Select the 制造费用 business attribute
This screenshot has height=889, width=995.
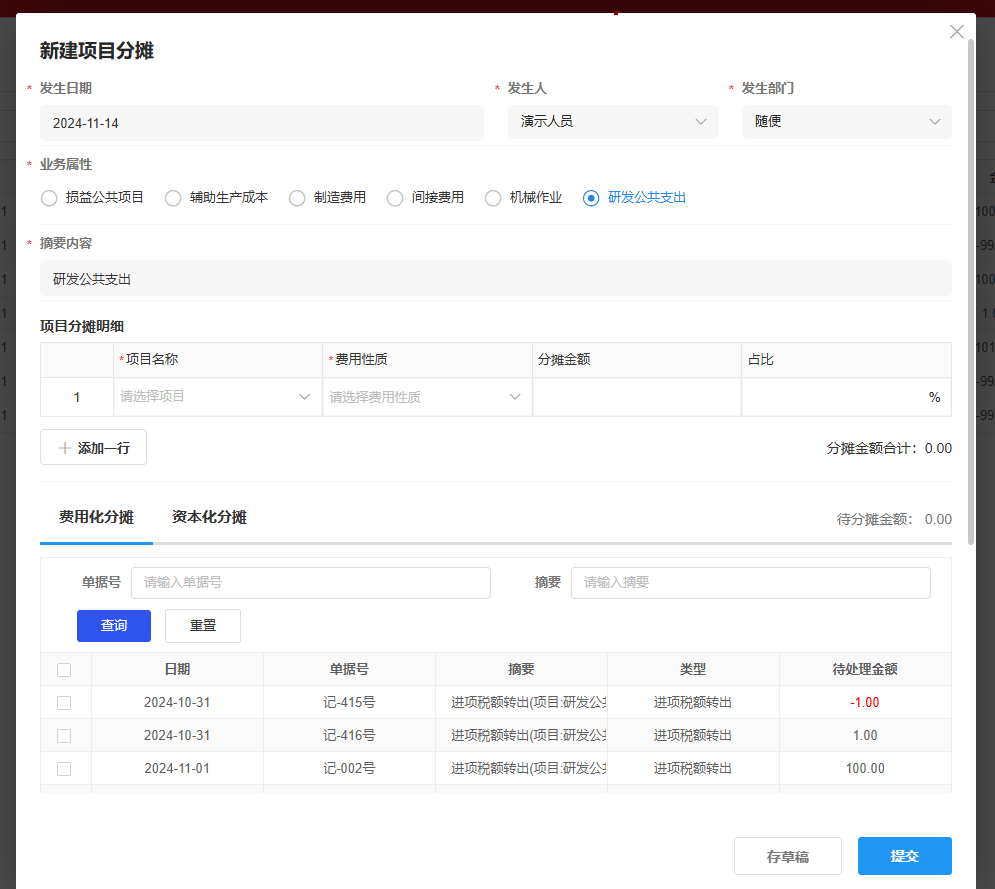(x=296, y=197)
